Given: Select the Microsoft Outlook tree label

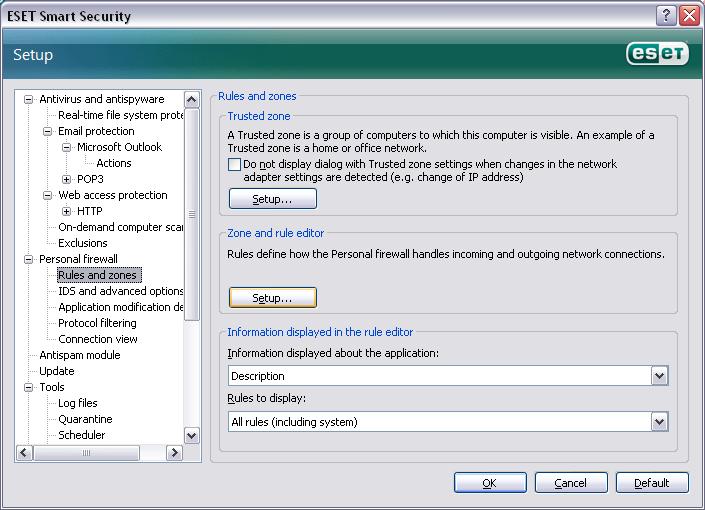Looking at the screenshot, I should point(119,147).
